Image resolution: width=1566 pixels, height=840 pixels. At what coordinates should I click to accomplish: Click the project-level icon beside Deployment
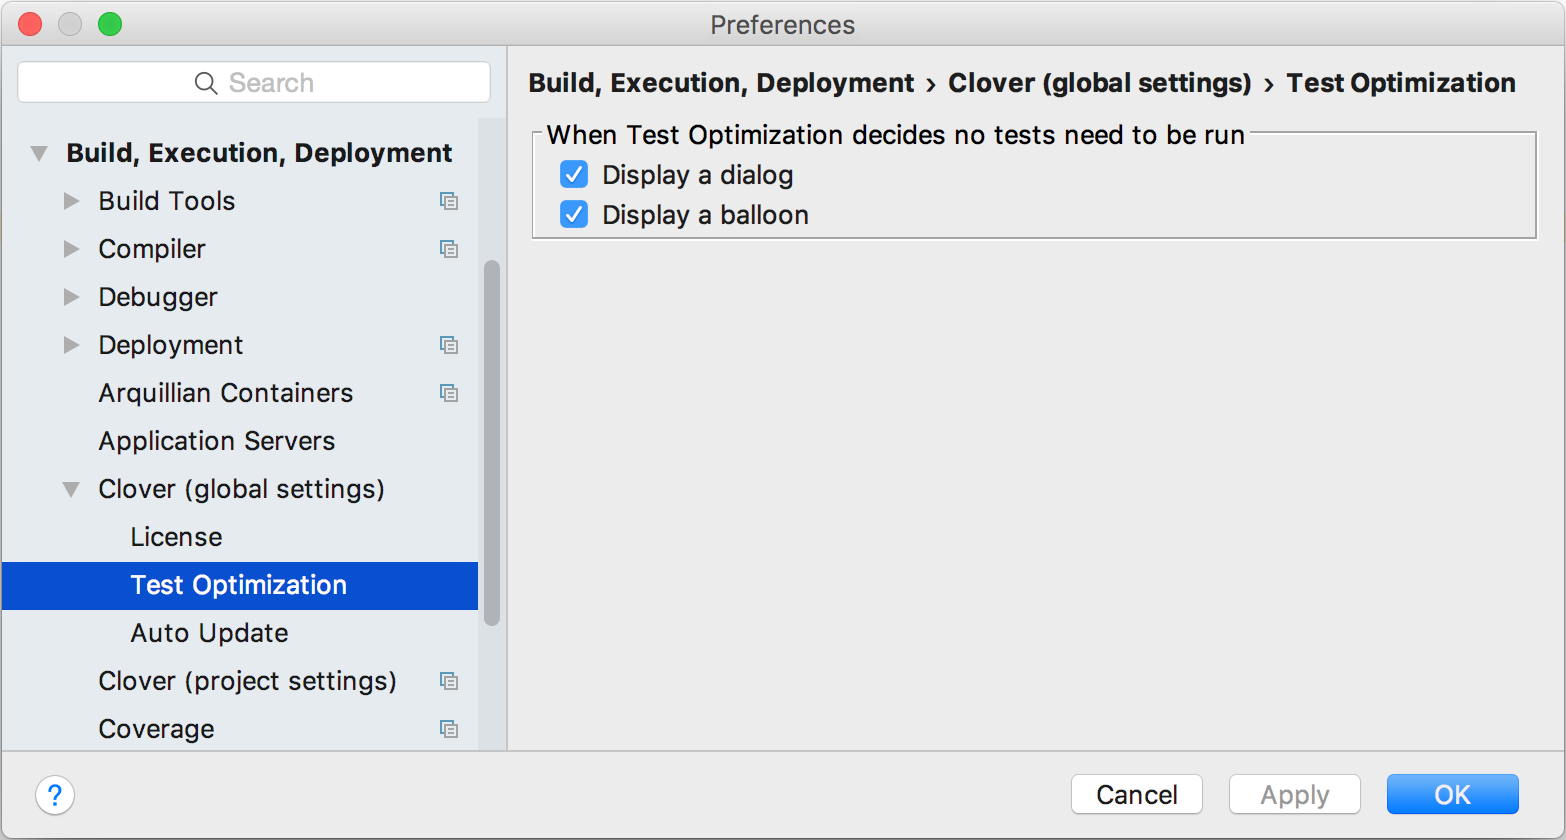coord(449,345)
